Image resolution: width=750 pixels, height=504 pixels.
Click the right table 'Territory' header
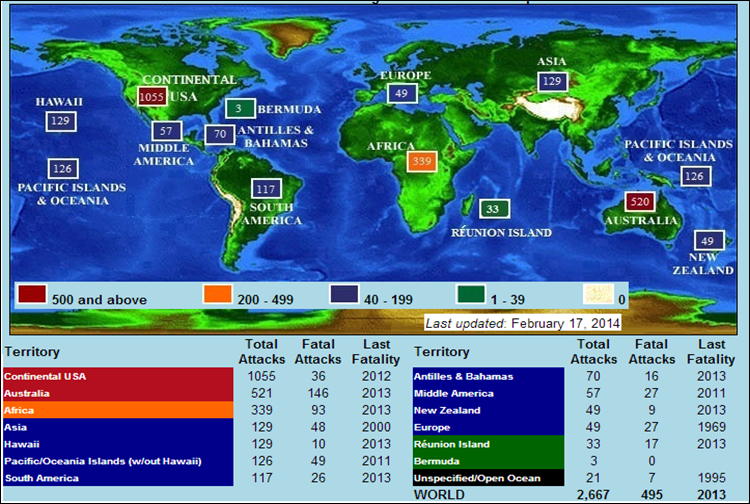click(x=442, y=352)
